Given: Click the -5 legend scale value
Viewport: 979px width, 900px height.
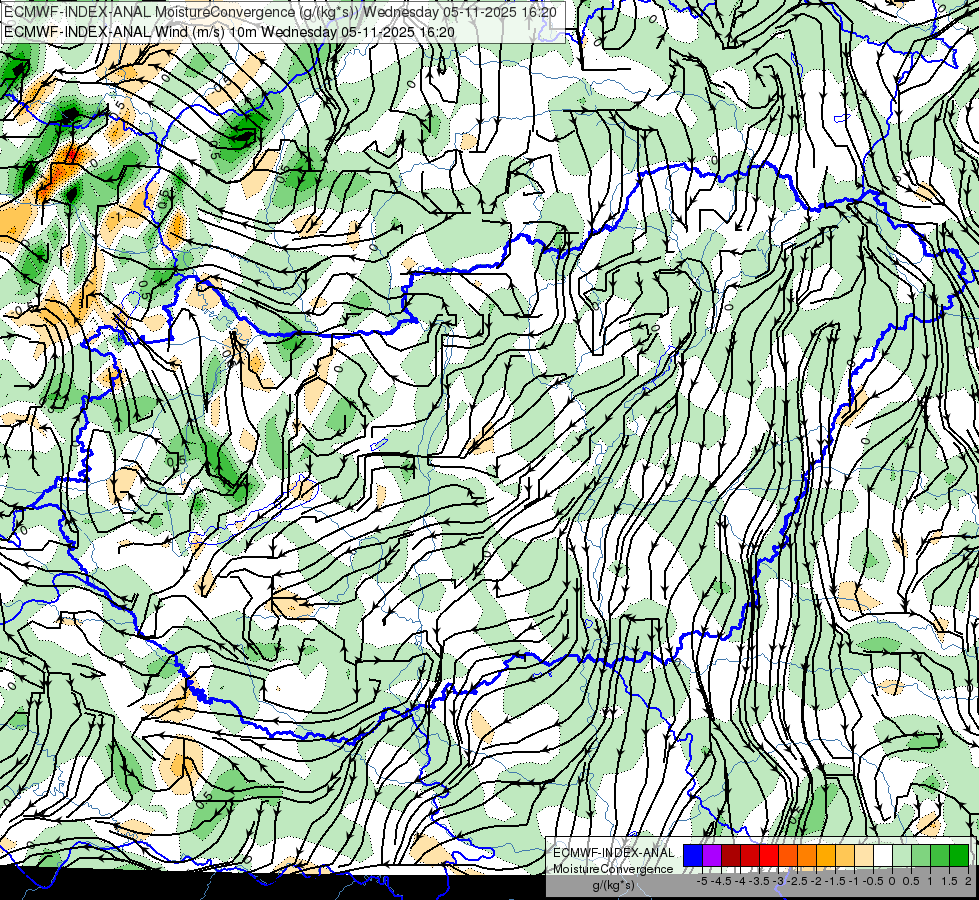Looking at the screenshot, I should click(x=702, y=881).
